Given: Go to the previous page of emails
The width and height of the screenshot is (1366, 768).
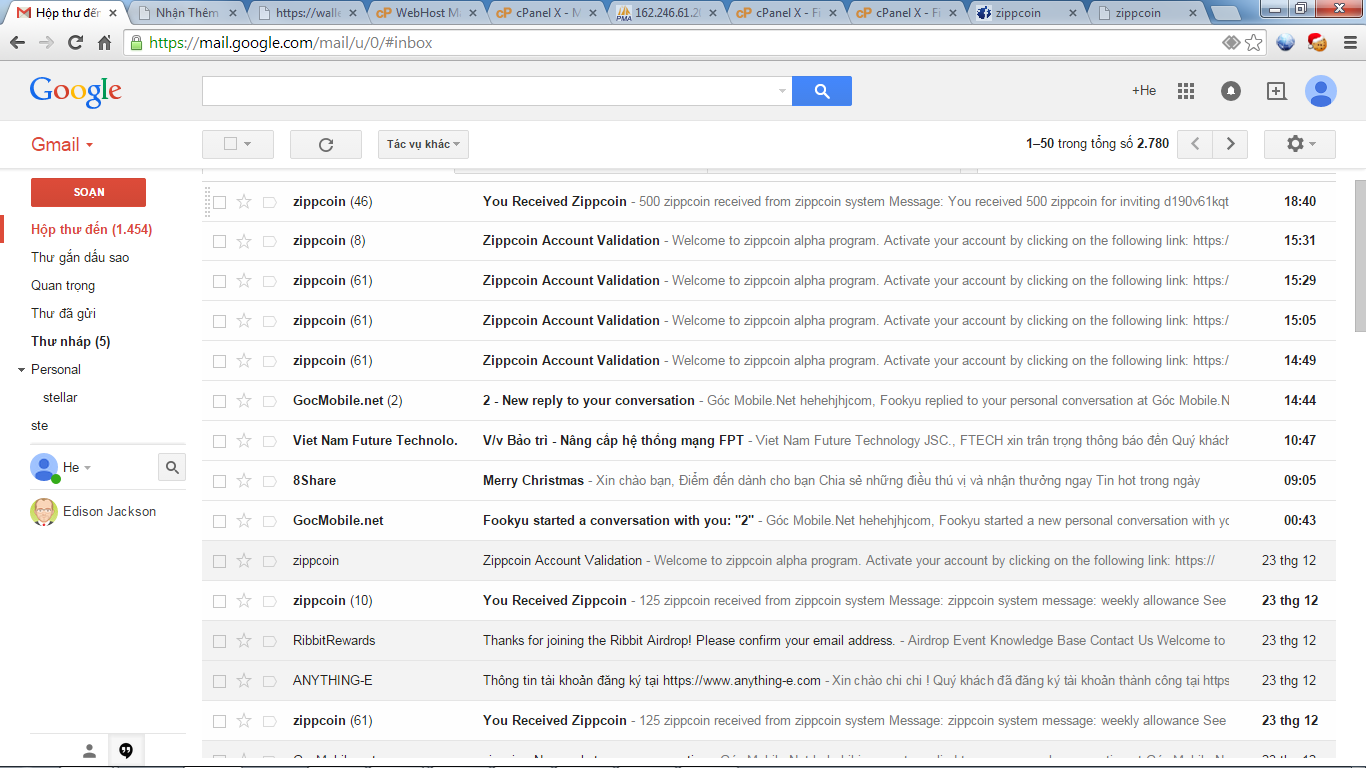Looking at the screenshot, I should (1195, 144).
